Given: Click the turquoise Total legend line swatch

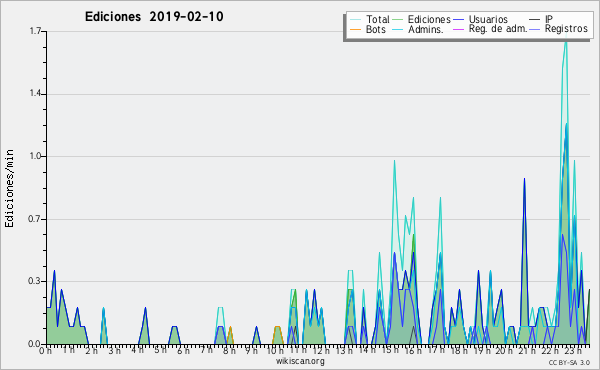Looking at the screenshot, I should (355, 20).
